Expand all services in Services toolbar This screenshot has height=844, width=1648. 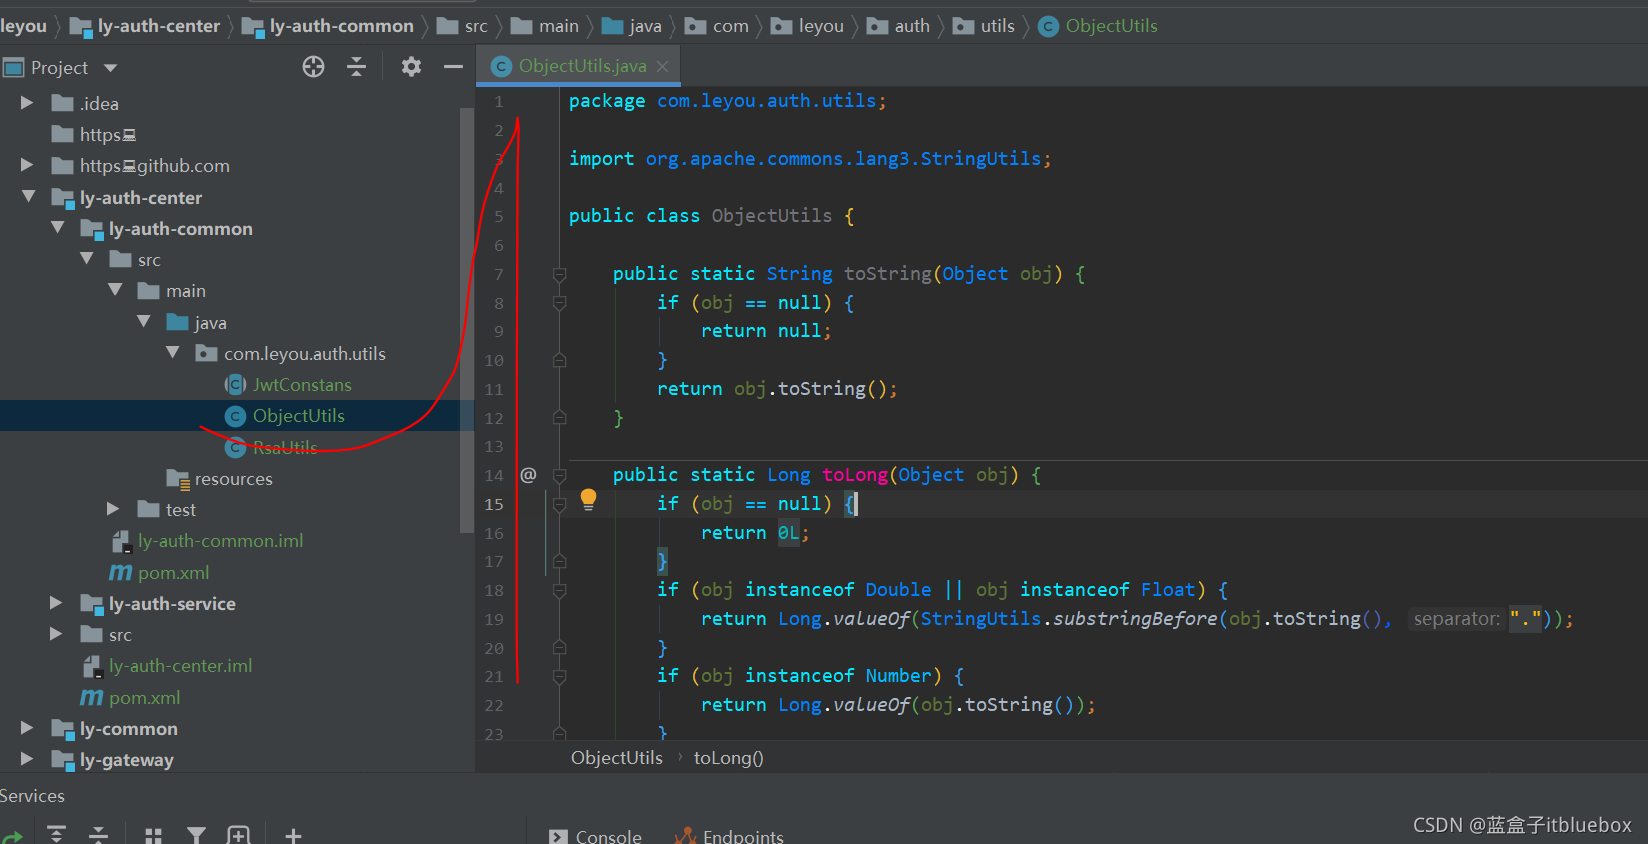tap(57, 835)
